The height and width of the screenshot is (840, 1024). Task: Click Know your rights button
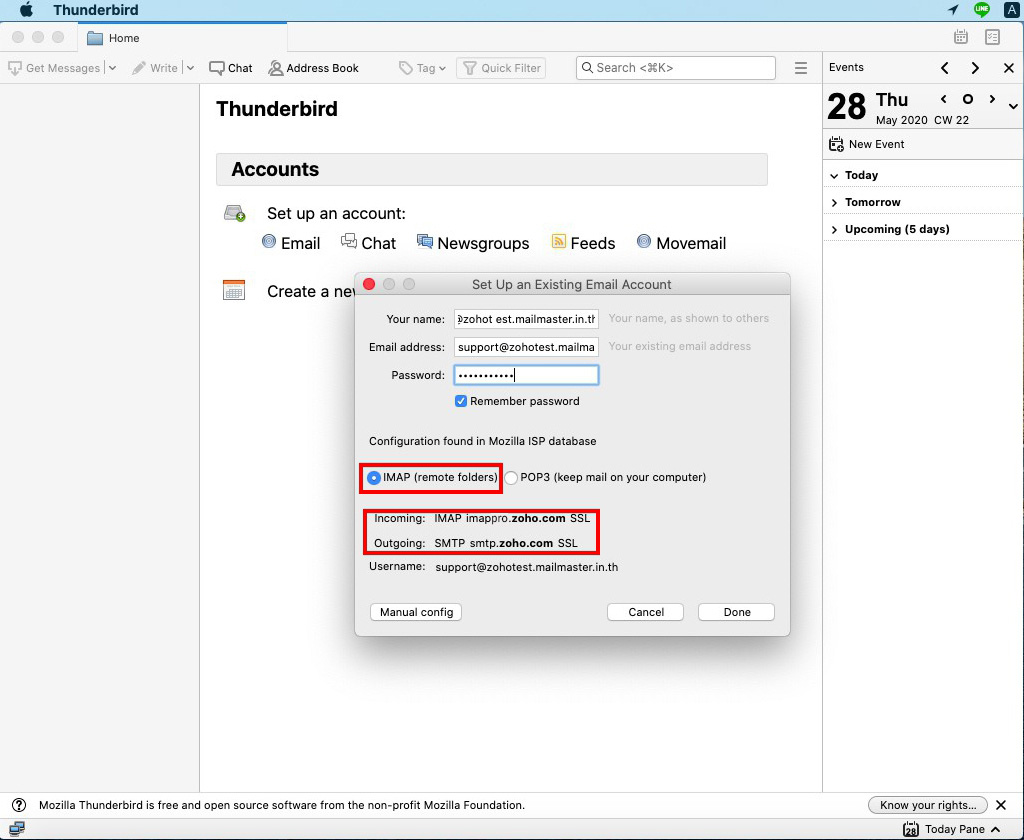(927, 805)
